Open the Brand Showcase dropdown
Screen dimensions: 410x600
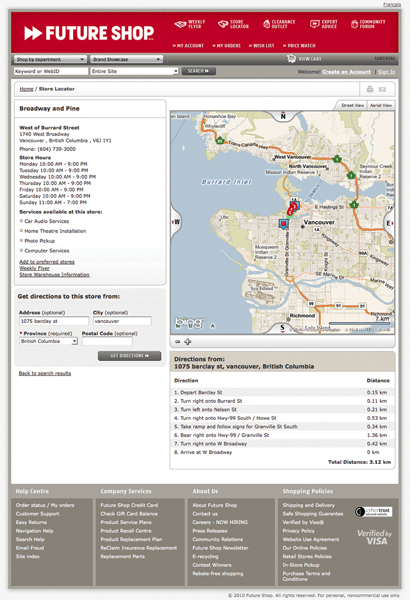tap(126, 59)
